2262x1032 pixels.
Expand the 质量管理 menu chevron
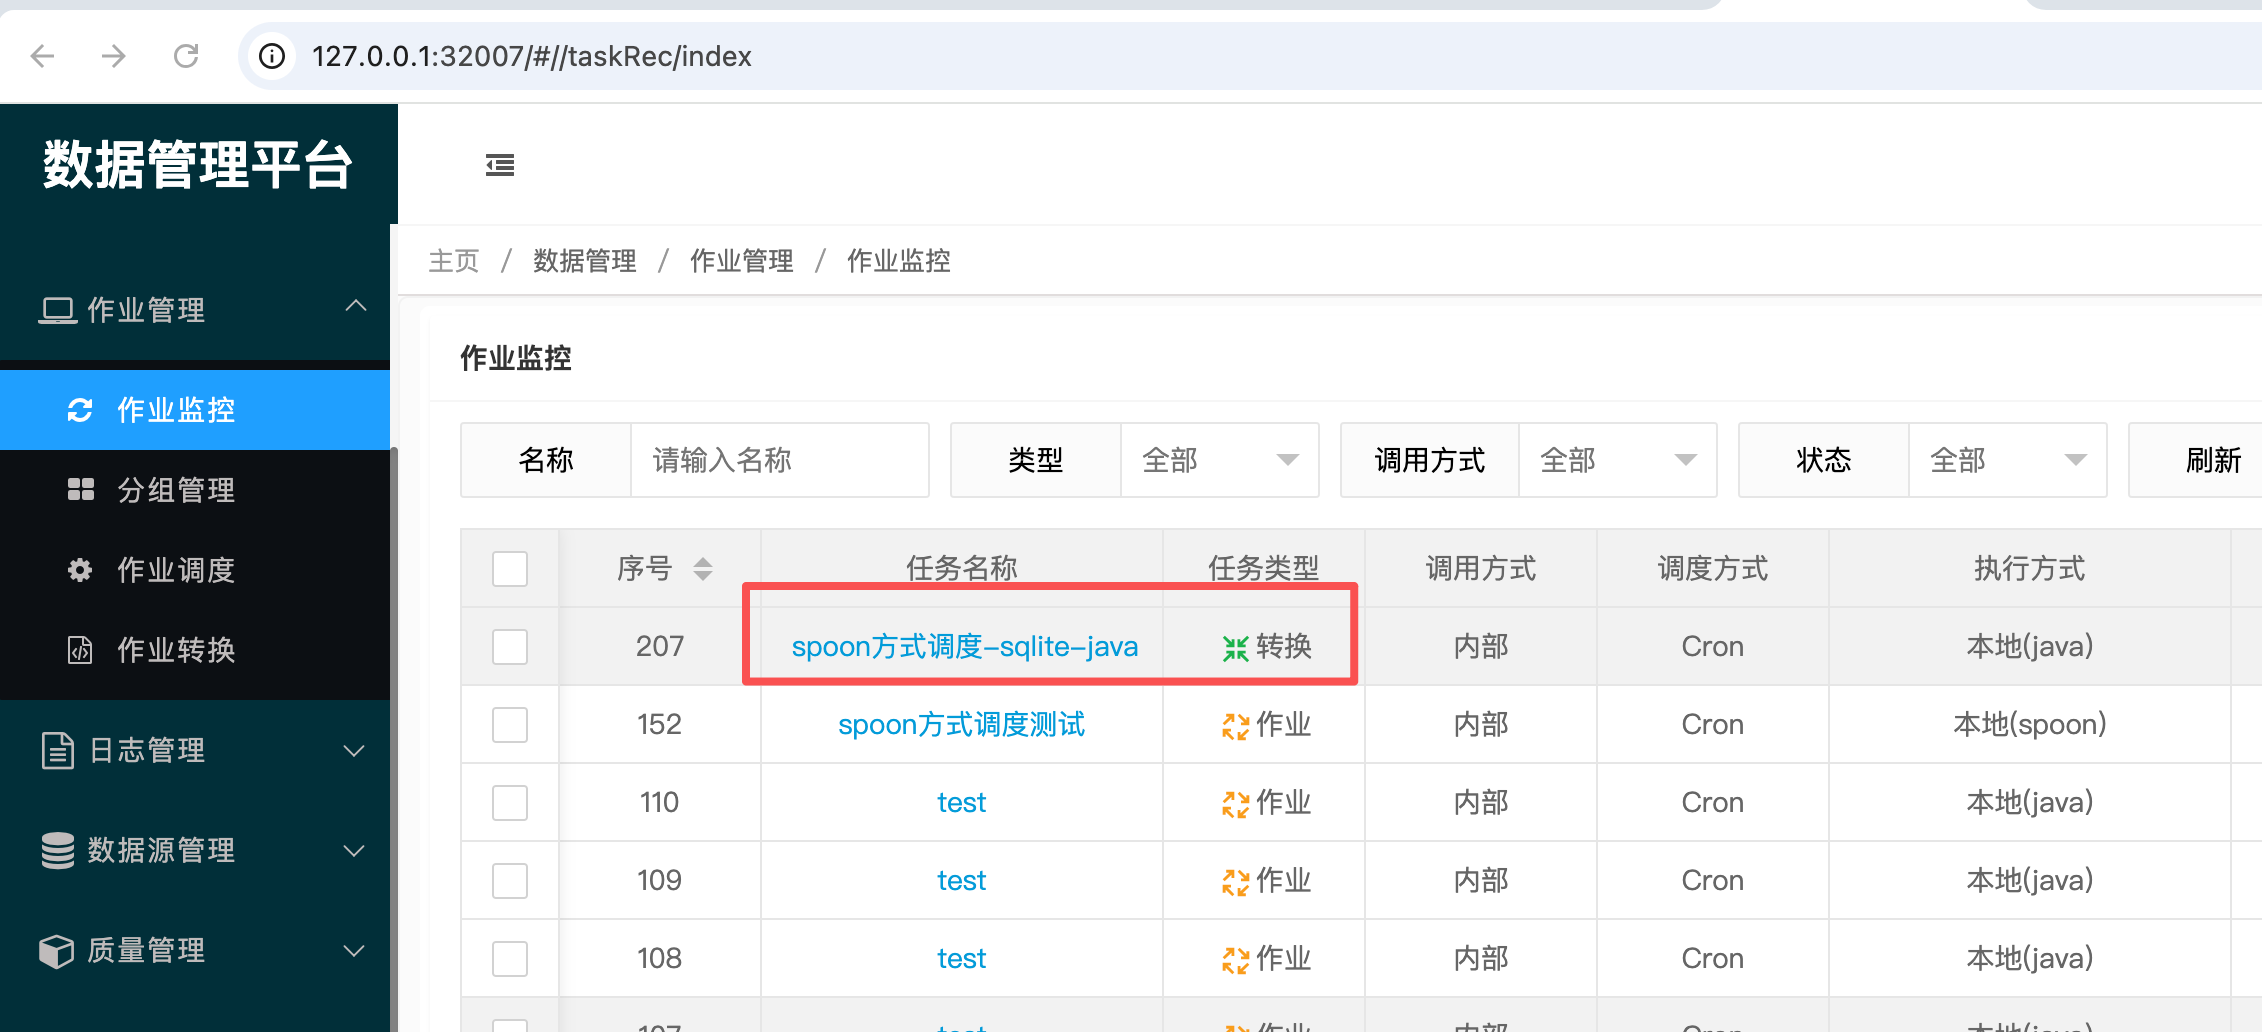[x=354, y=951]
